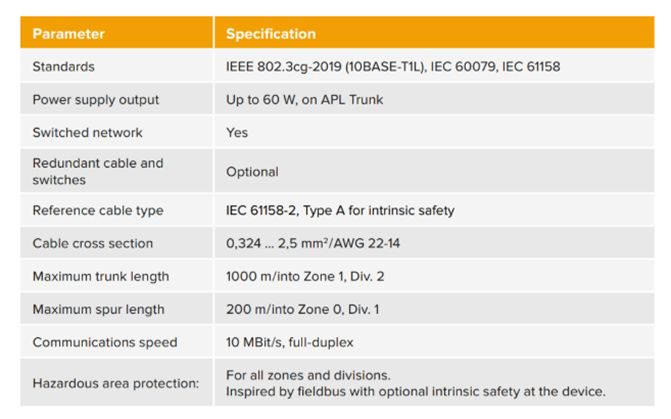Select Redundant cable and switches label
671x419 pixels.
[x=97, y=171]
